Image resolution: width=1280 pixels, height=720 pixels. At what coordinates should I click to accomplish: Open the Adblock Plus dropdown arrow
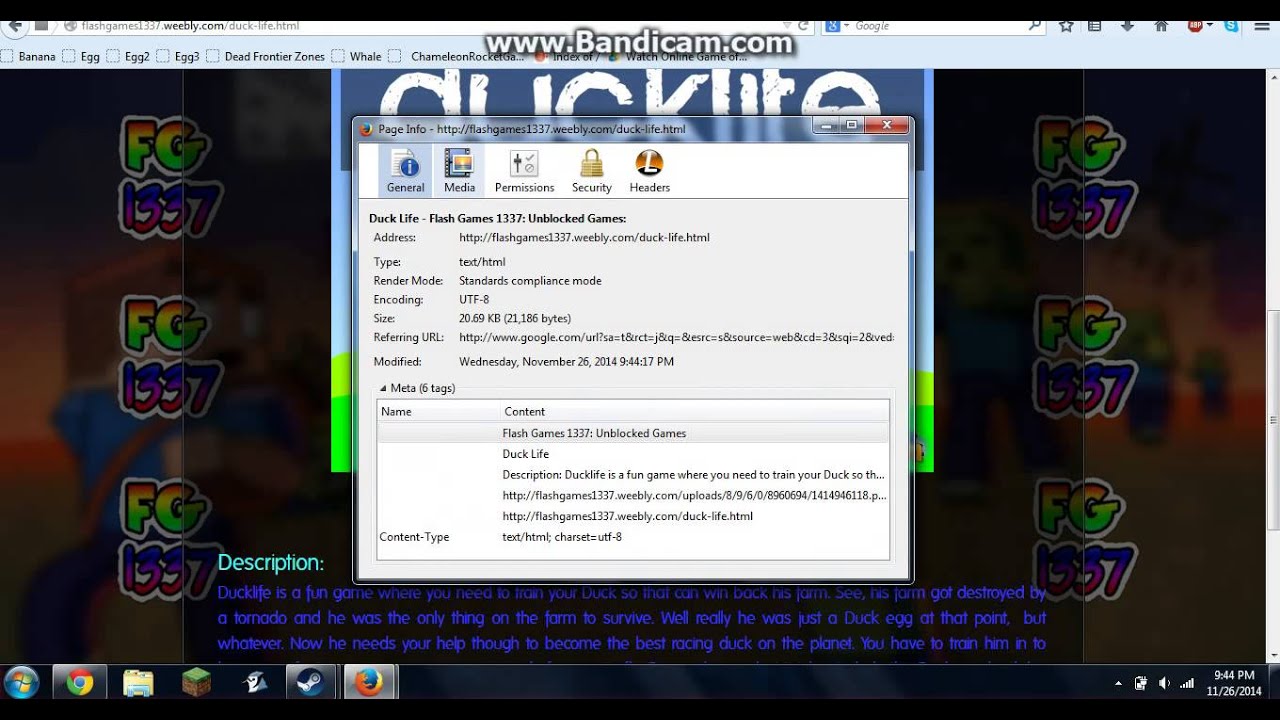click(x=1209, y=26)
